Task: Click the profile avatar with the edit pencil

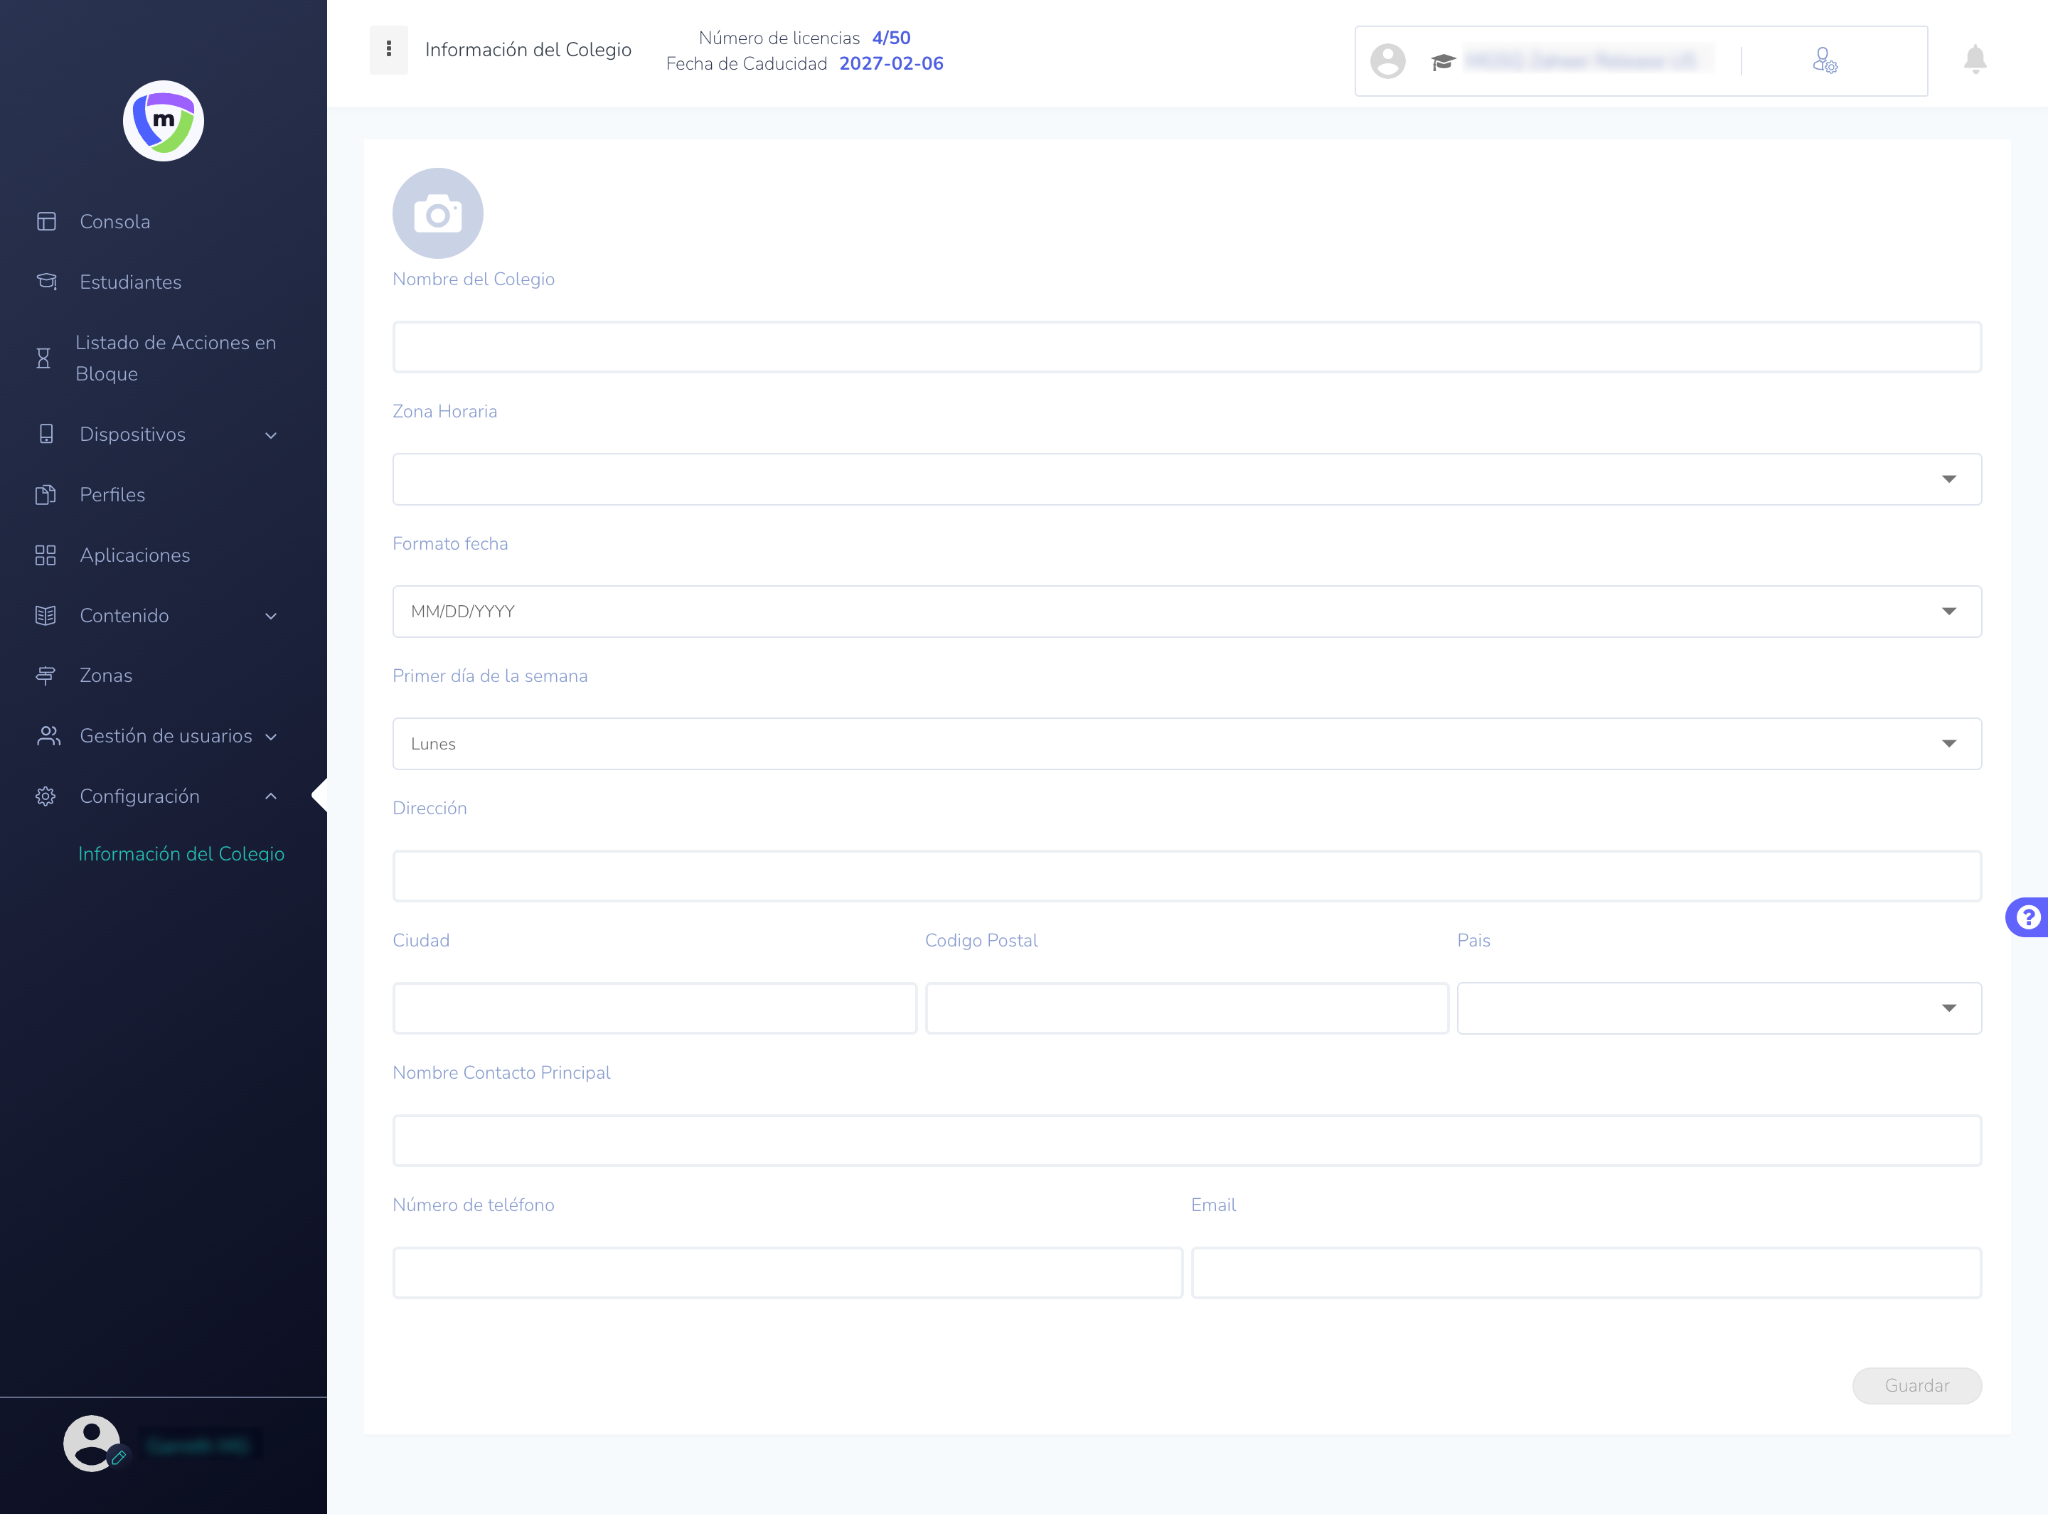Action: click(93, 1443)
